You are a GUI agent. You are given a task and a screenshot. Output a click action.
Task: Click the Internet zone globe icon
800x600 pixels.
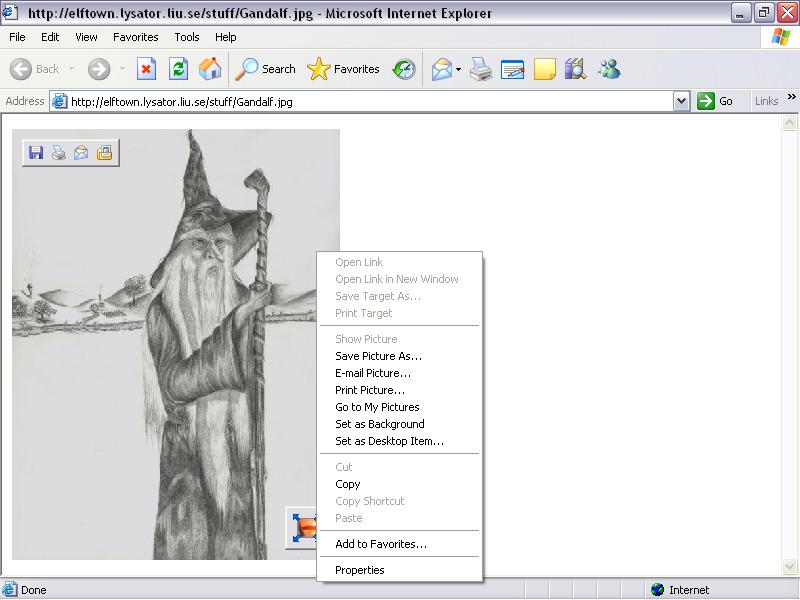pos(658,590)
